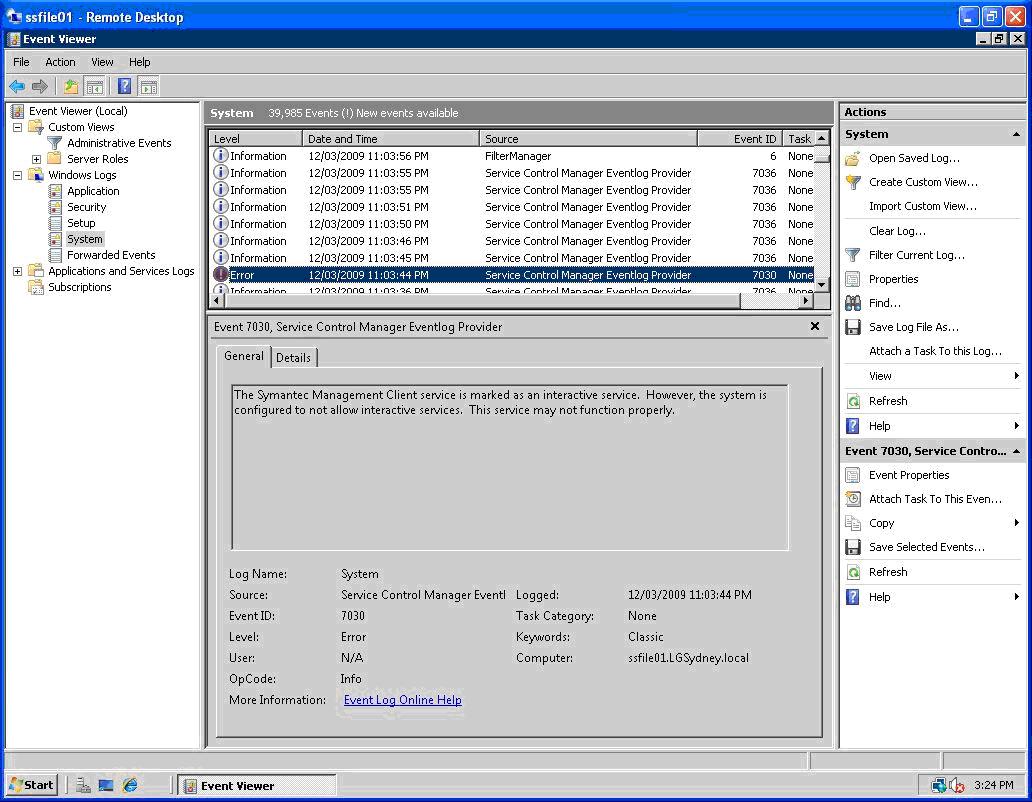Image resolution: width=1032 pixels, height=802 pixels.
Task: Open Find to search events
Action: pos(884,303)
